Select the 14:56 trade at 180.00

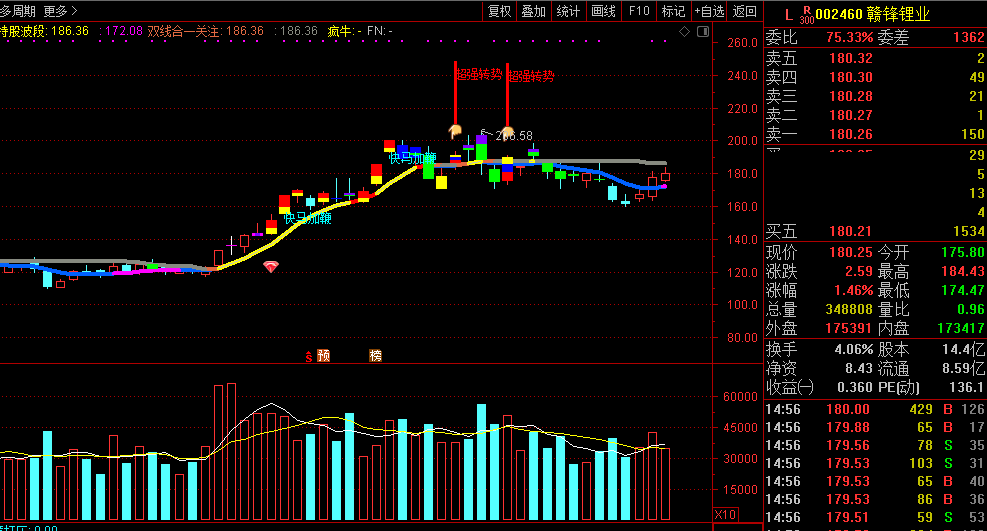pyautogui.click(x=875, y=410)
